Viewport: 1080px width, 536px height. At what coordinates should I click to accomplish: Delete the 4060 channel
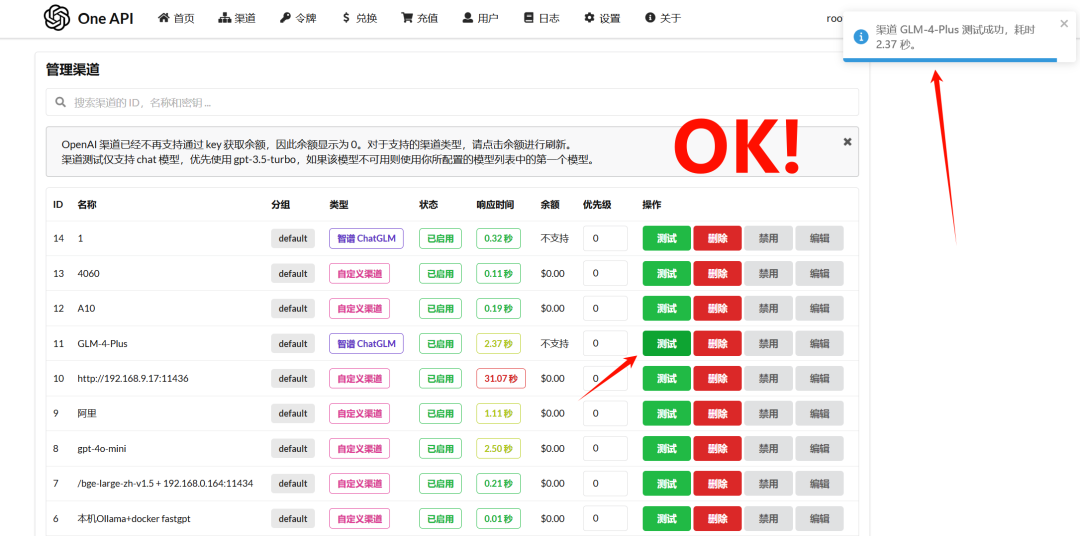(717, 274)
